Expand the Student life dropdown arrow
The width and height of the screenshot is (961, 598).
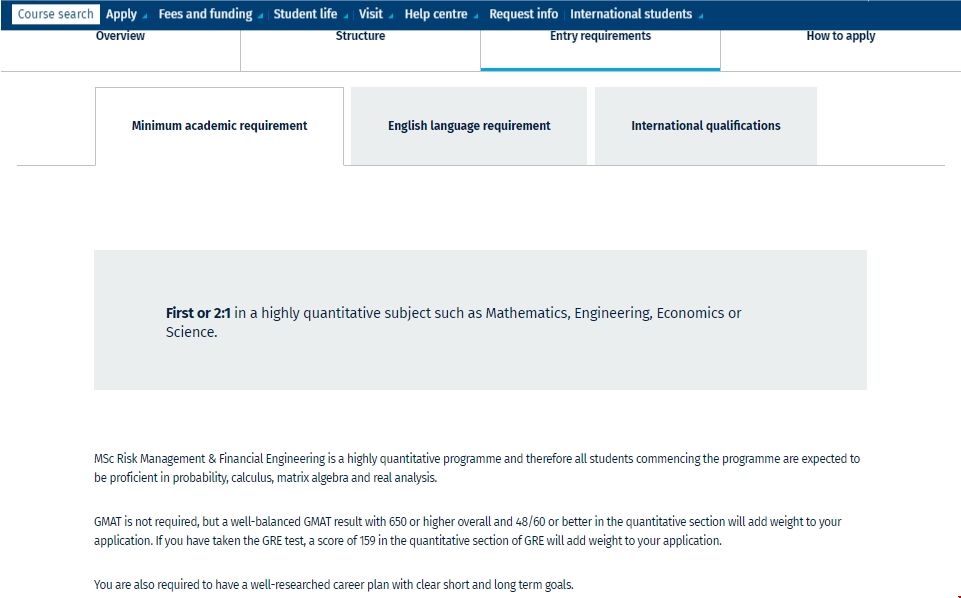coord(346,16)
